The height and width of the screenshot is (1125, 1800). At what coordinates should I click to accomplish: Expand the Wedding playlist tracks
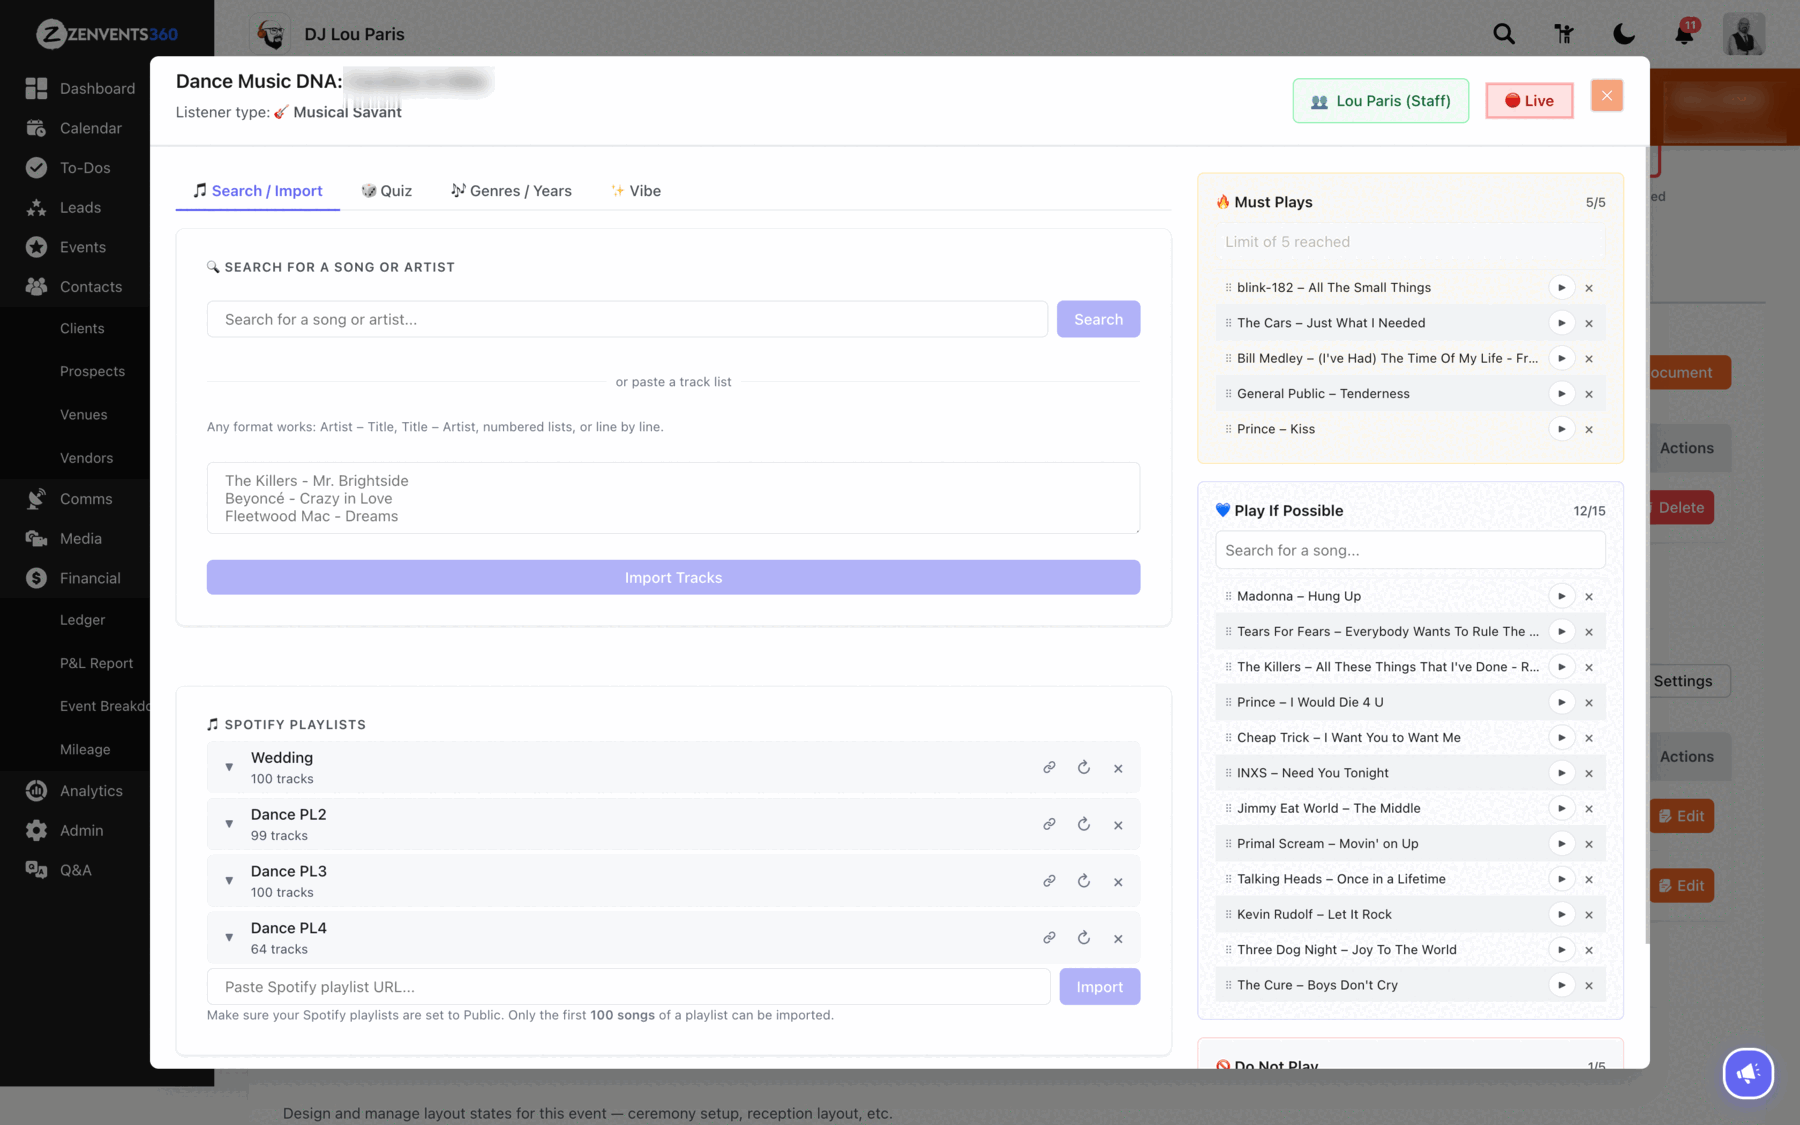(x=229, y=768)
